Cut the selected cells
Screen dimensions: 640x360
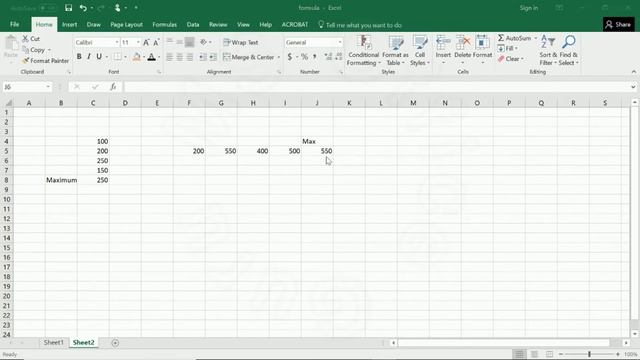pyautogui.click(x=31, y=39)
